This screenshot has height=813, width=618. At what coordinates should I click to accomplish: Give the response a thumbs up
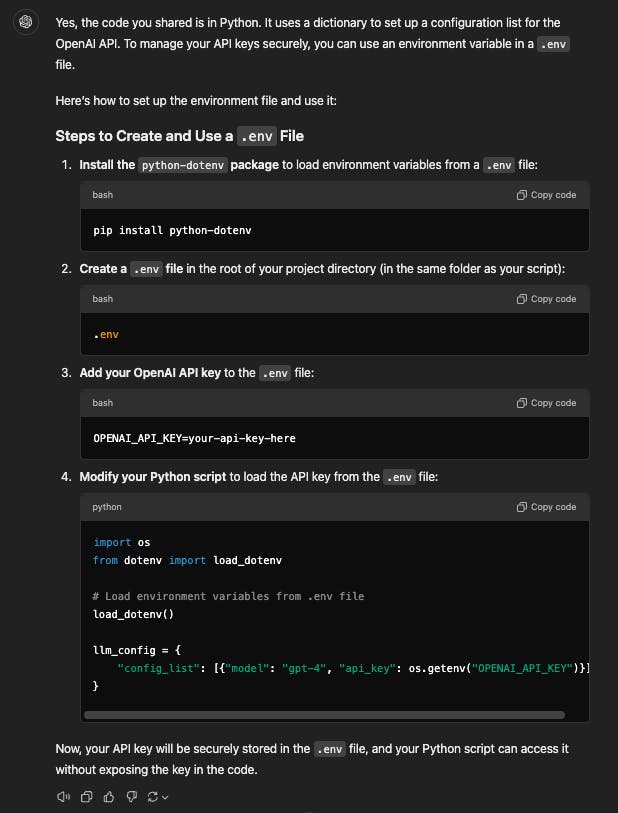[108, 796]
